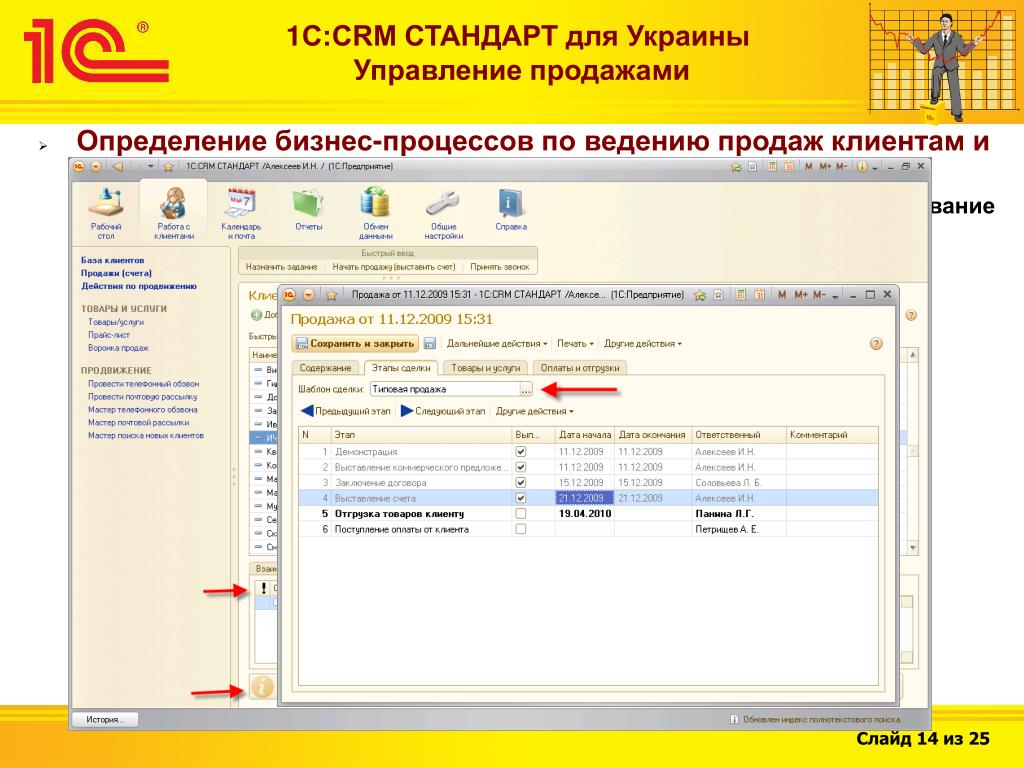Click the diskette save icon beside Сохранить и закрыть
1024x768 pixels.
click(430, 344)
